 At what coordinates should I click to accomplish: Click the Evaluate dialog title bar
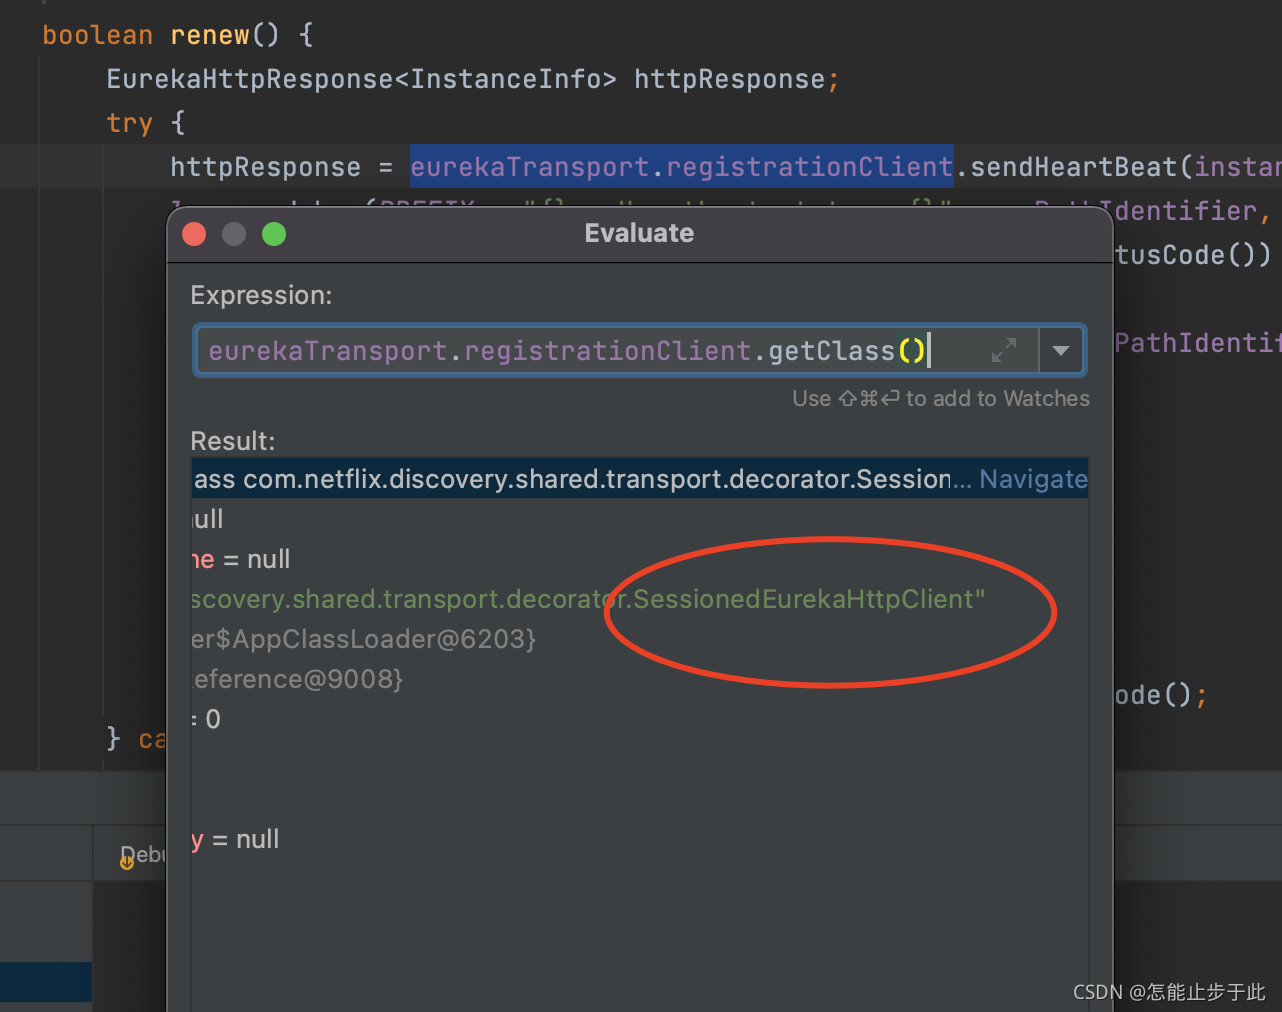tap(639, 234)
